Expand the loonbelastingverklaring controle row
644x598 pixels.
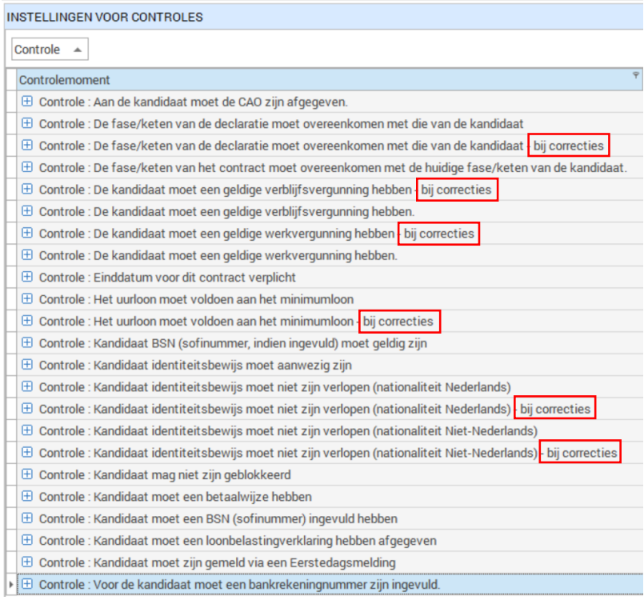click(x=27, y=540)
